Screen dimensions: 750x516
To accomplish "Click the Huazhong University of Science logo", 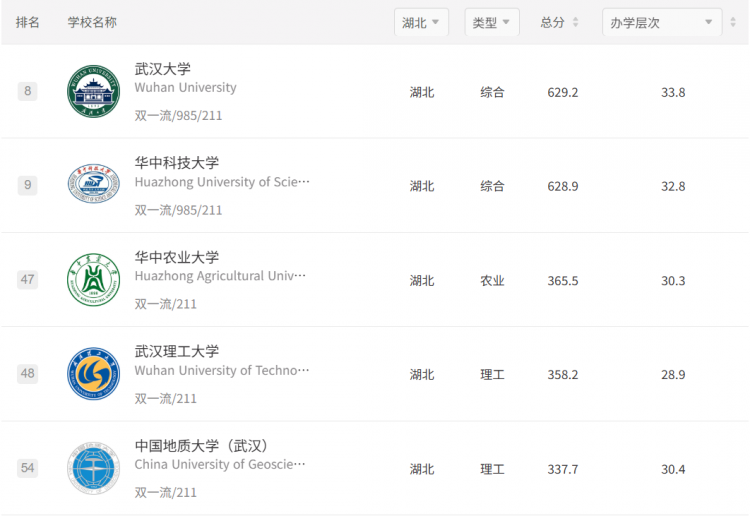I will [93, 184].
